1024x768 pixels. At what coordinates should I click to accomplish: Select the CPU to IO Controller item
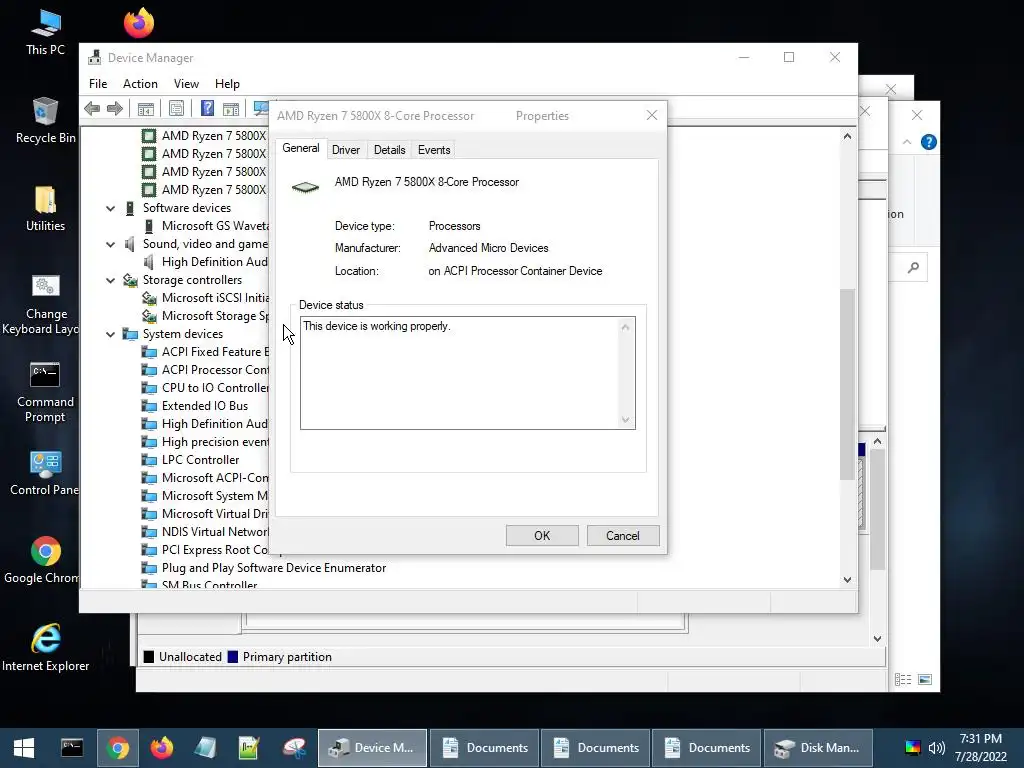[215, 388]
